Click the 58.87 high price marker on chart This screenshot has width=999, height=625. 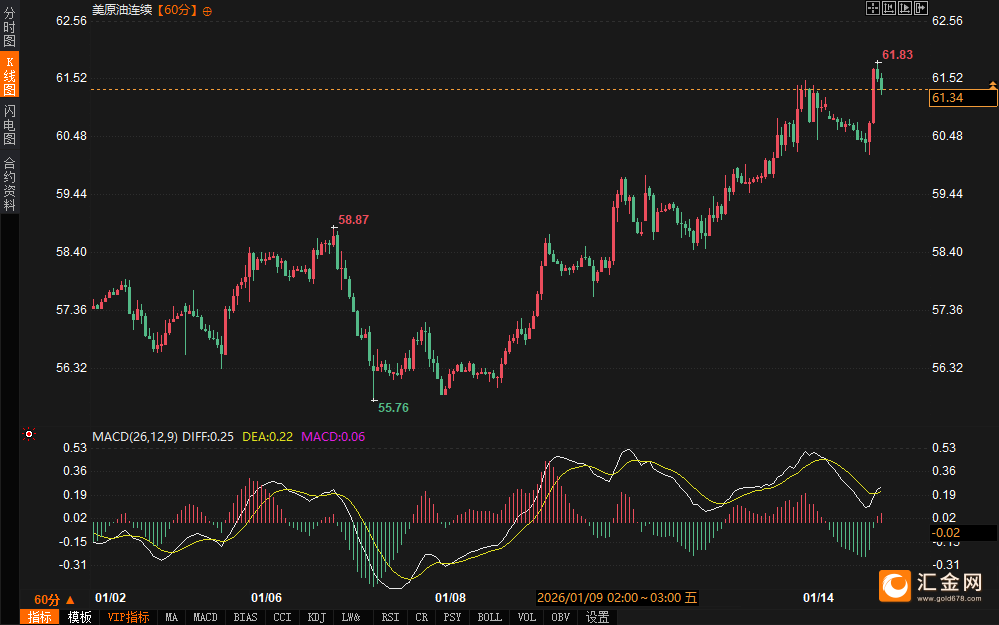coord(353,219)
